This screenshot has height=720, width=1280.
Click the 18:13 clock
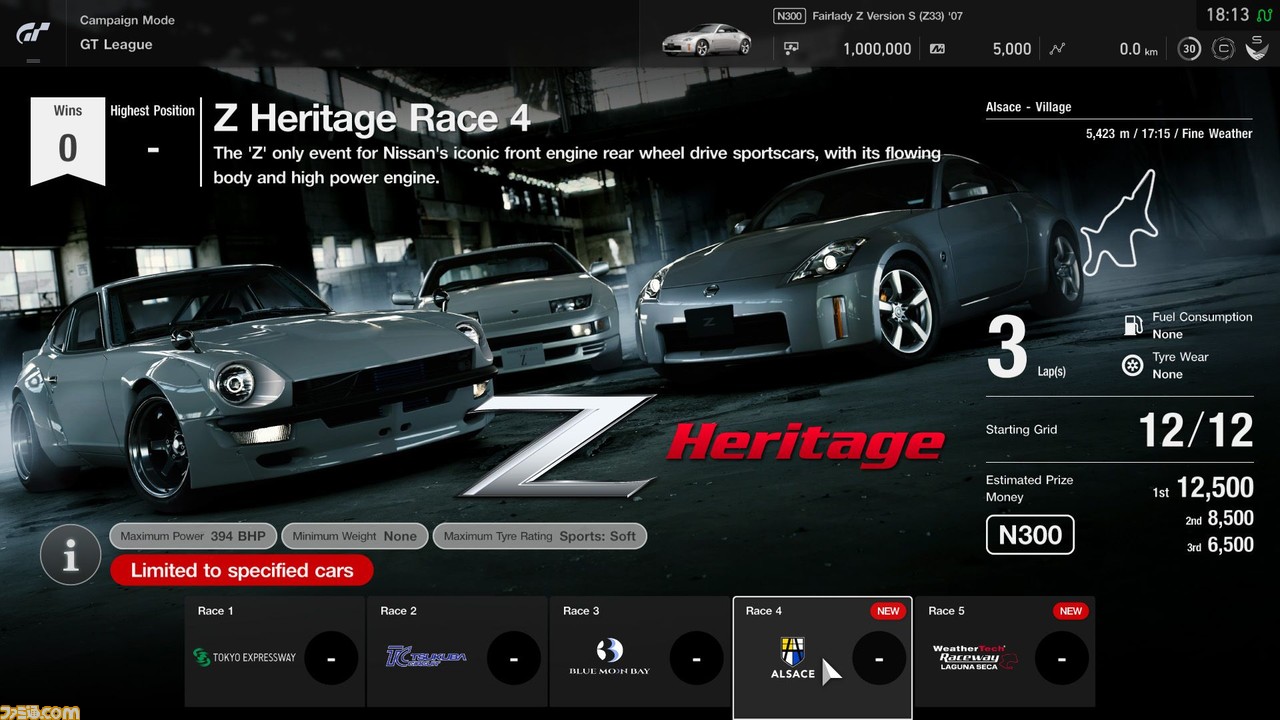[1227, 14]
